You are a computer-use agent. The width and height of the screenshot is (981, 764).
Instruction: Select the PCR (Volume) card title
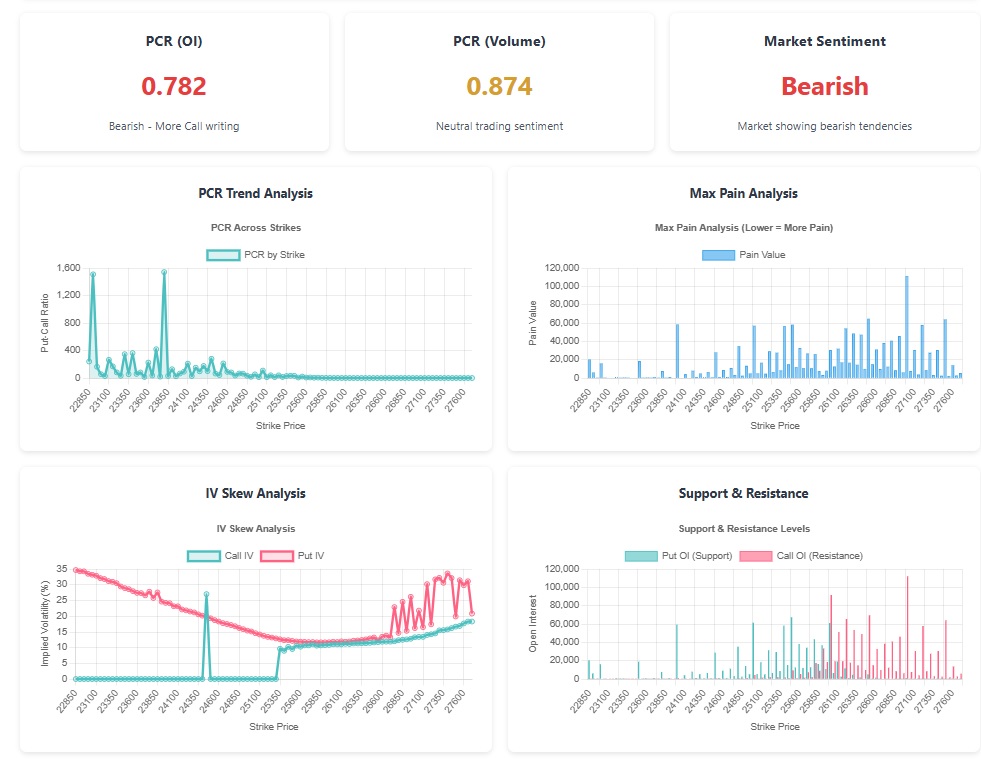499,41
